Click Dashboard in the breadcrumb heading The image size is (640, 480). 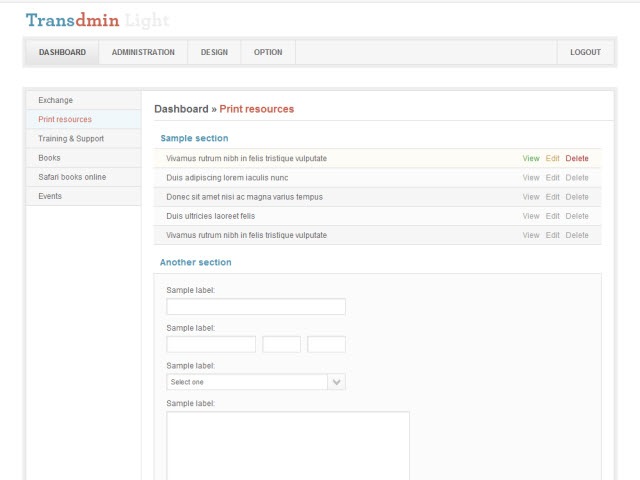coord(181,109)
